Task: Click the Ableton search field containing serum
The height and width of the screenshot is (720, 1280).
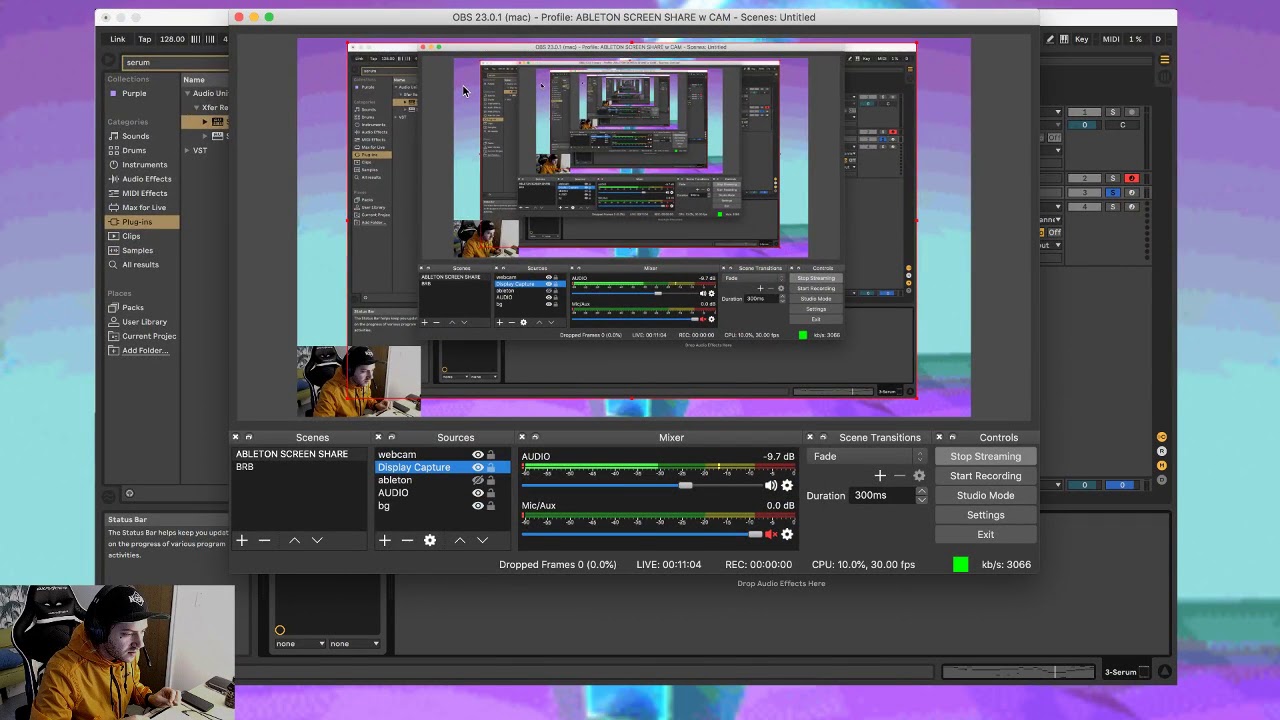Action: tap(175, 62)
